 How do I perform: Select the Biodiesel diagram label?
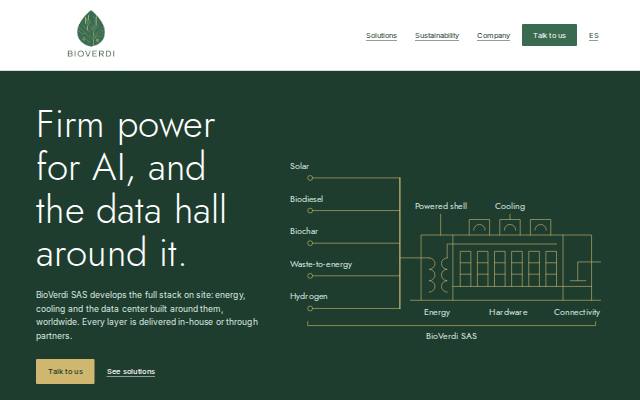(306, 199)
